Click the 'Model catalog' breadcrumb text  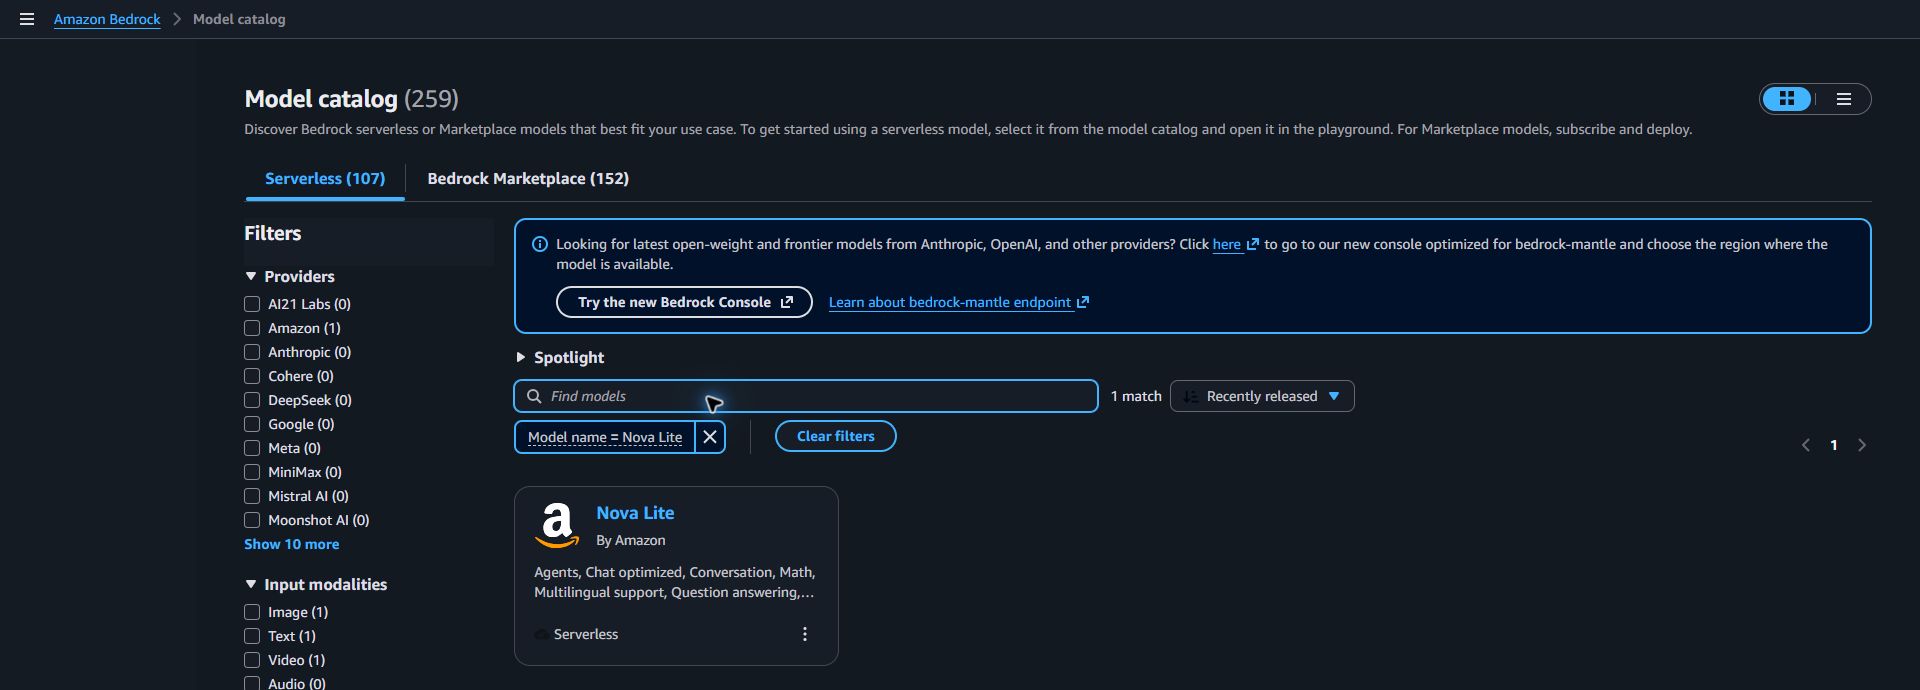[239, 19]
